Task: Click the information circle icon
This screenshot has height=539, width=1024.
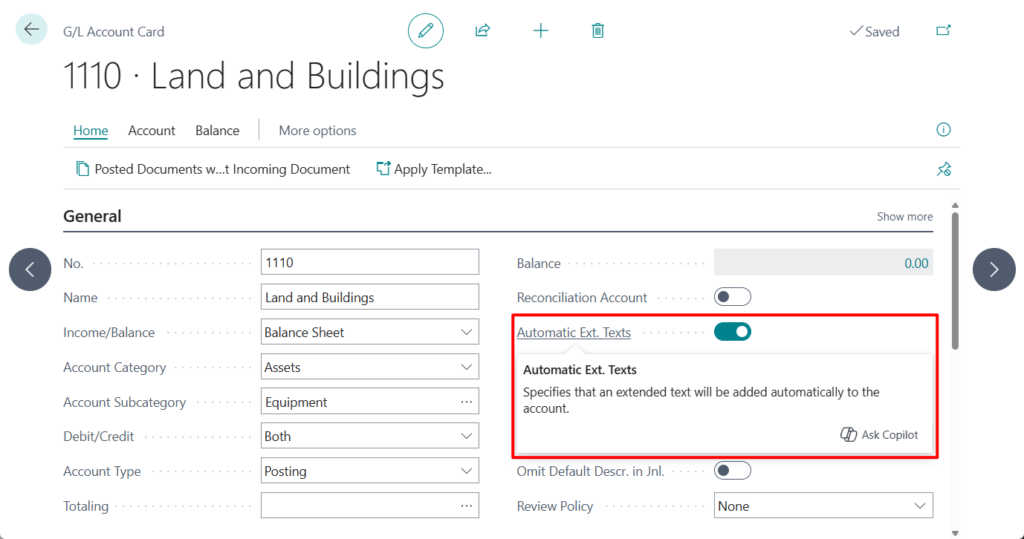Action: click(943, 130)
